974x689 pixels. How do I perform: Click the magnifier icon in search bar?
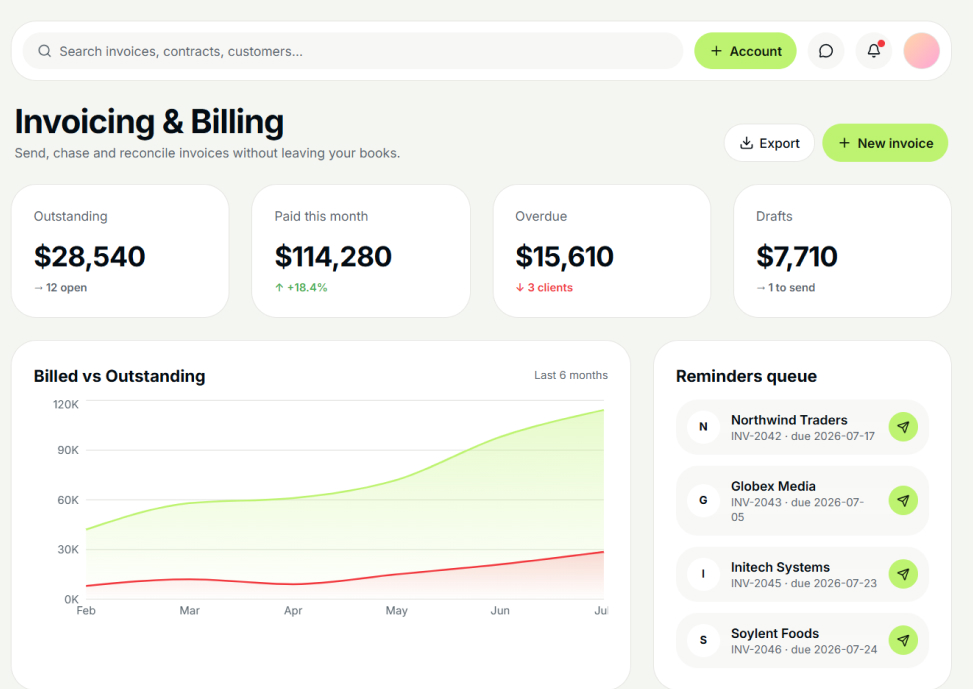tap(45, 51)
